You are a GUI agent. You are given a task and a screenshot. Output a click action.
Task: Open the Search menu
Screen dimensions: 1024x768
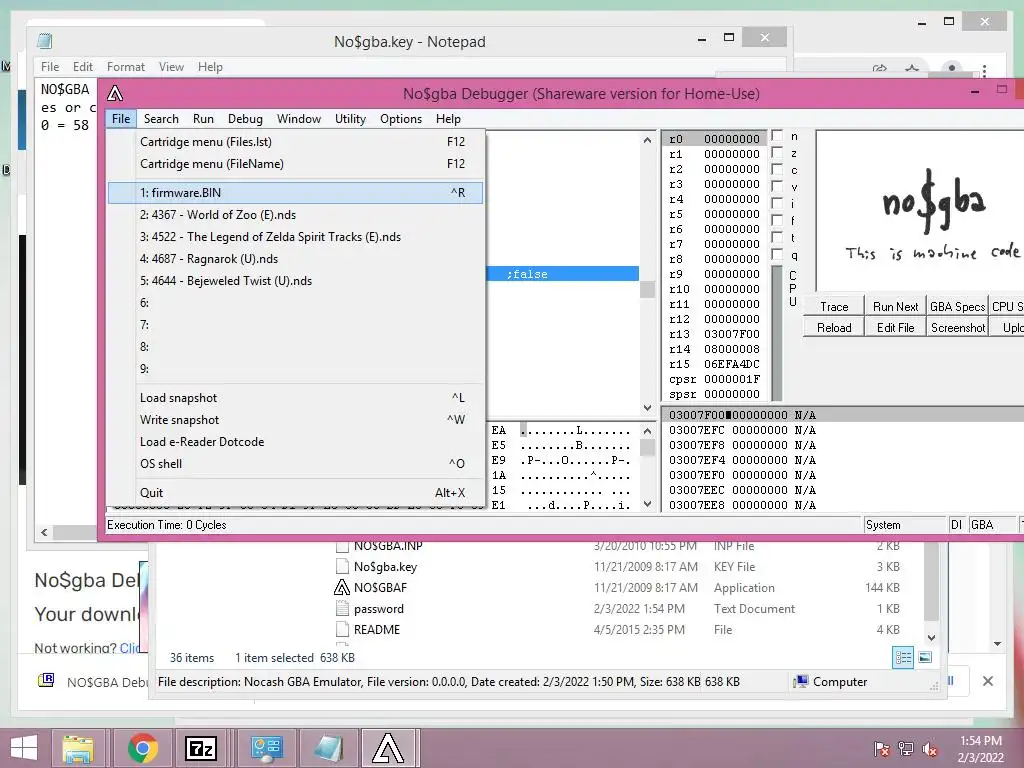pyautogui.click(x=161, y=119)
